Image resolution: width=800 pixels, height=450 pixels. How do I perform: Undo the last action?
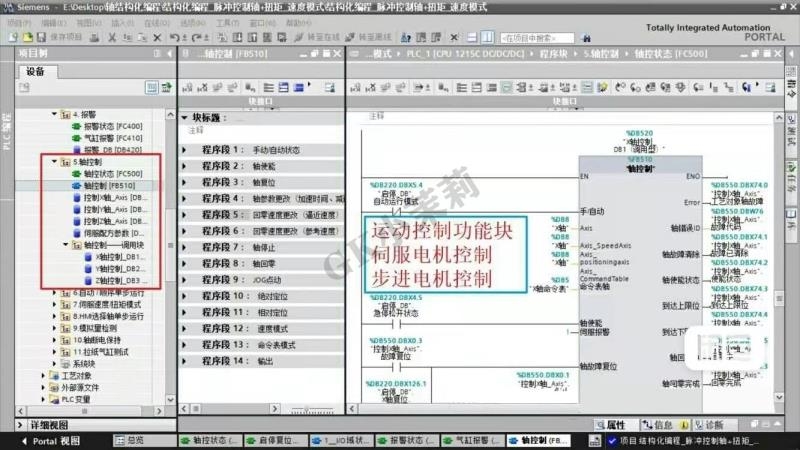[x=174, y=37]
